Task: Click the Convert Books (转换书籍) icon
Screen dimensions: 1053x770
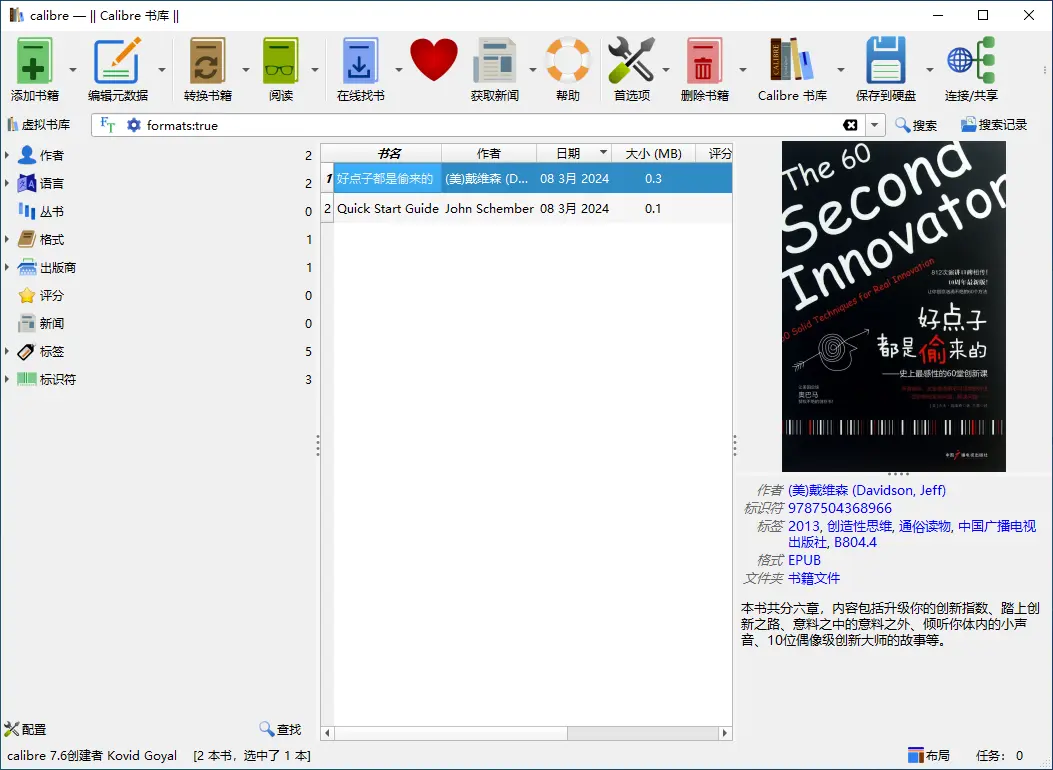Action: [x=207, y=62]
